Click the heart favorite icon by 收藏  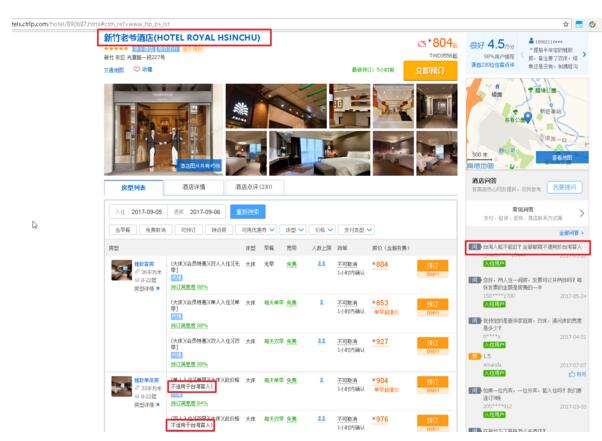(137, 69)
